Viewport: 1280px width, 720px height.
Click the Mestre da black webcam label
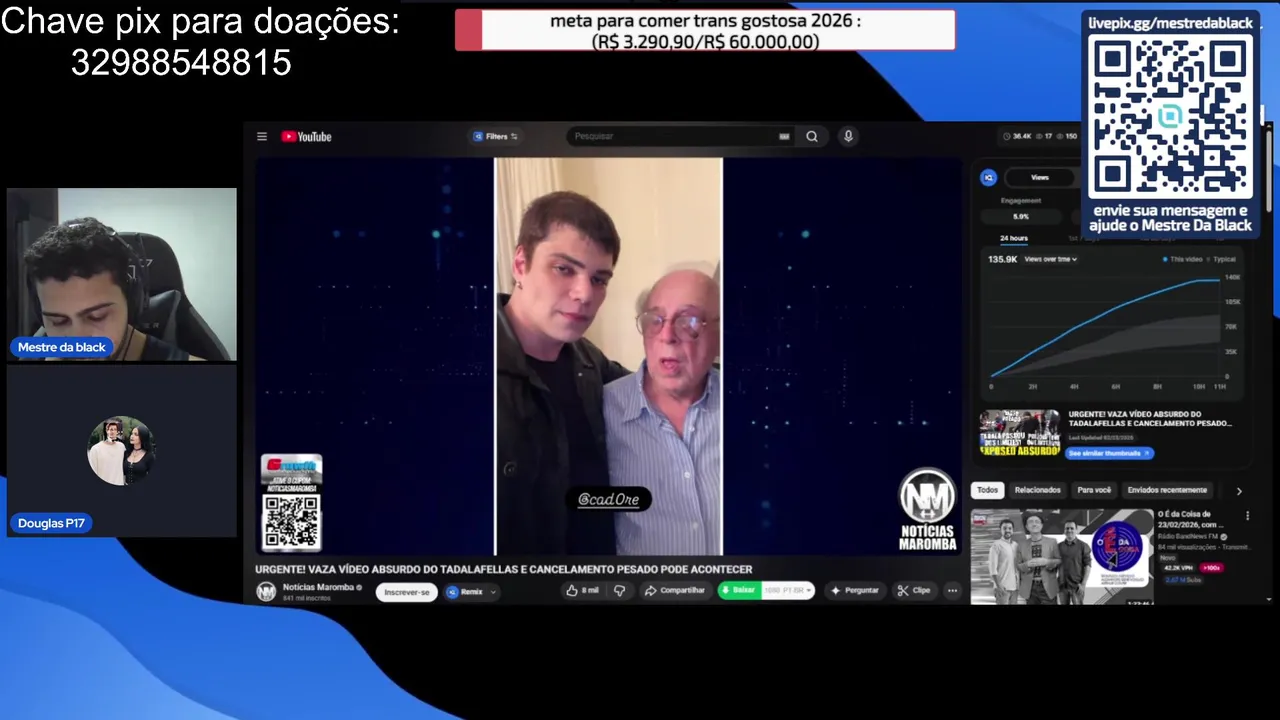(x=61, y=347)
